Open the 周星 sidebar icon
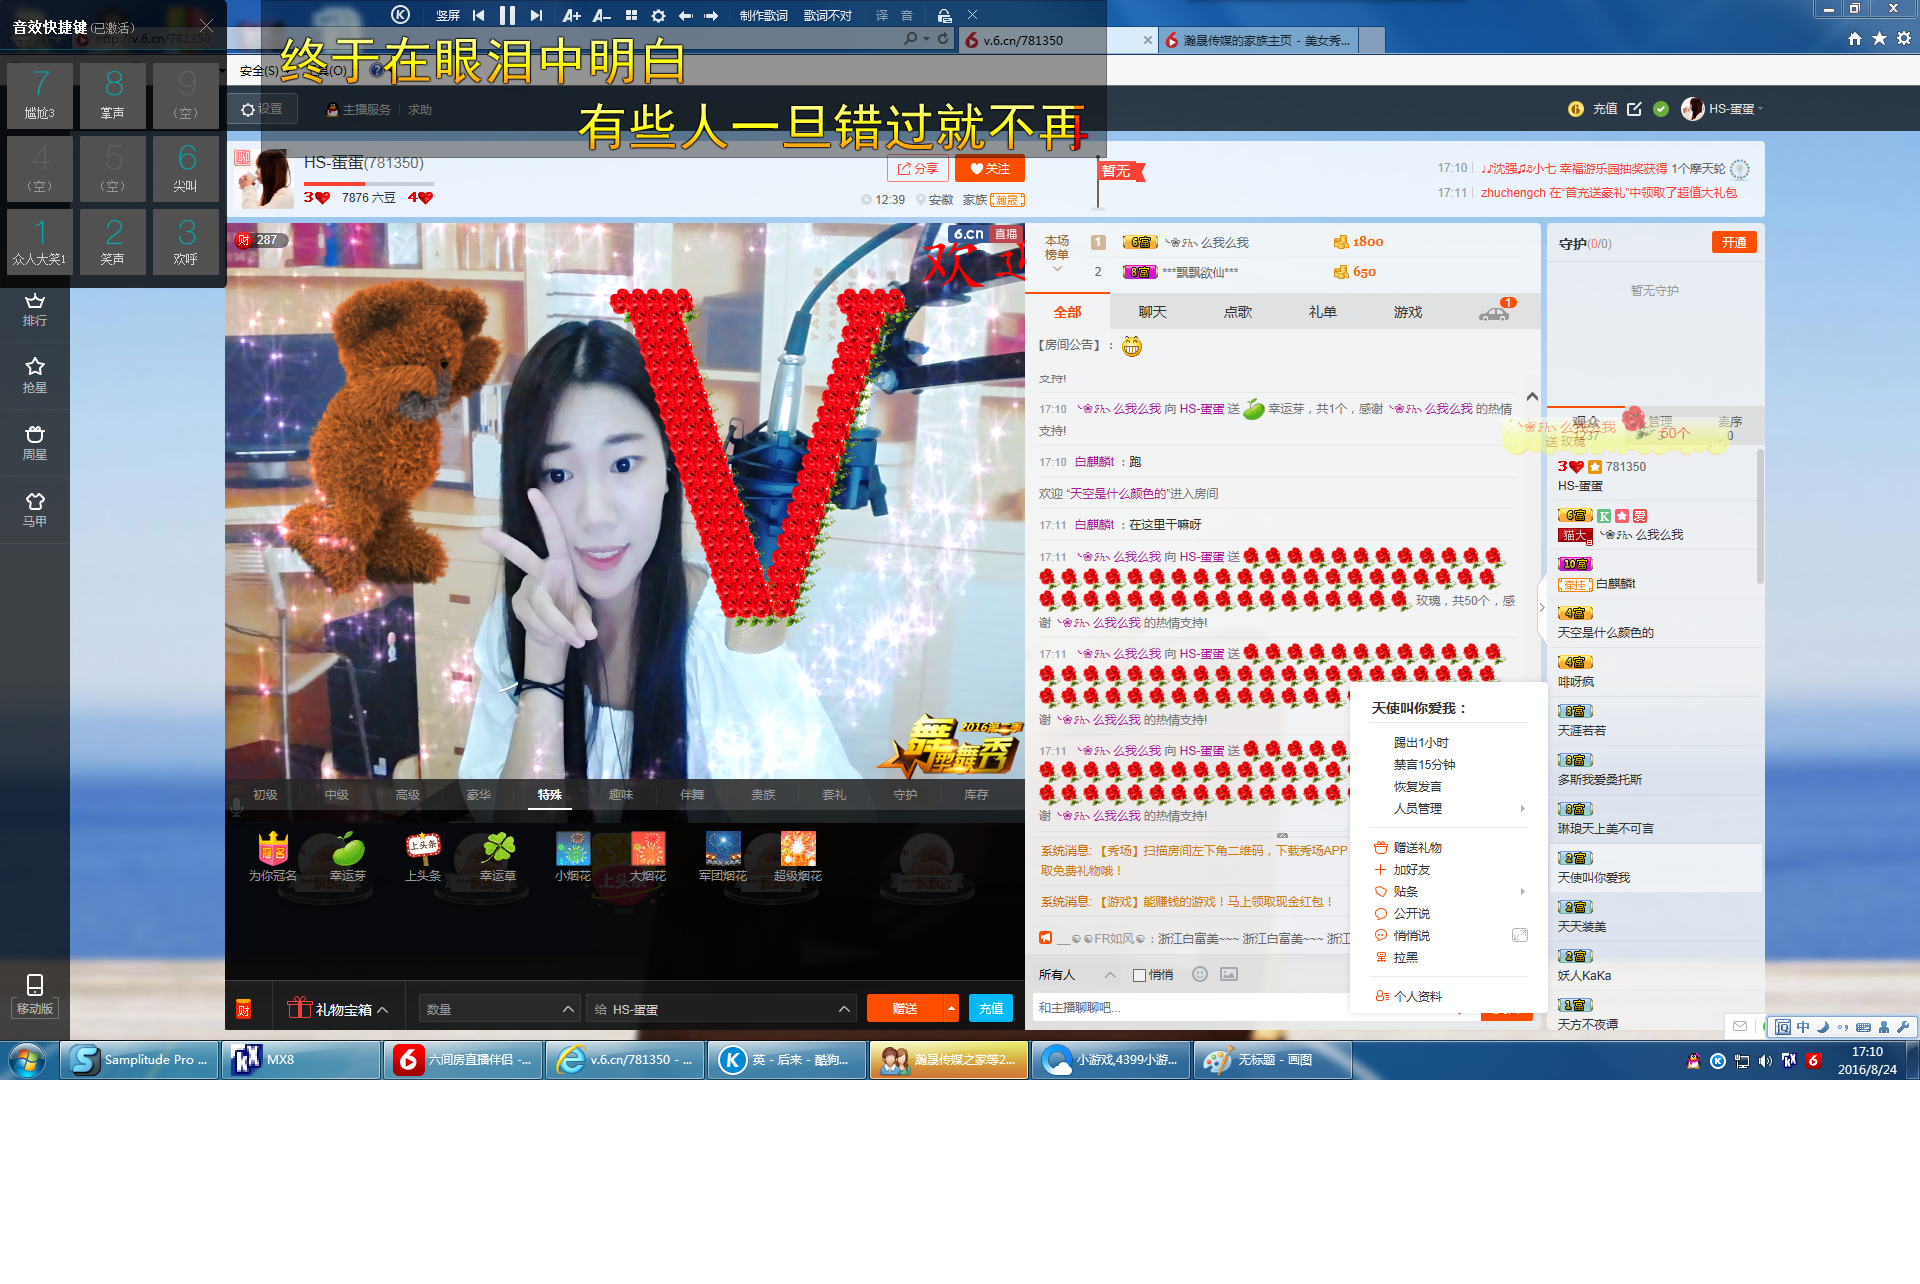 [35, 443]
